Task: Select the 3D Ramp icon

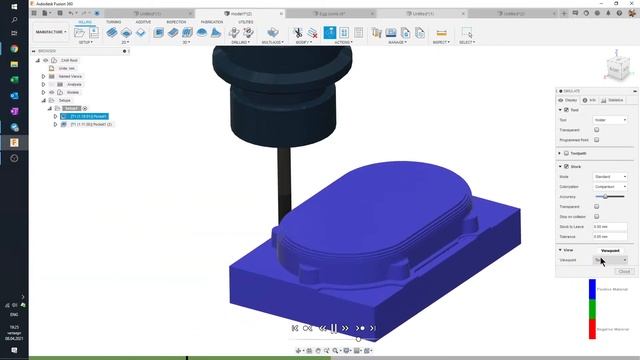Action: point(216,32)
